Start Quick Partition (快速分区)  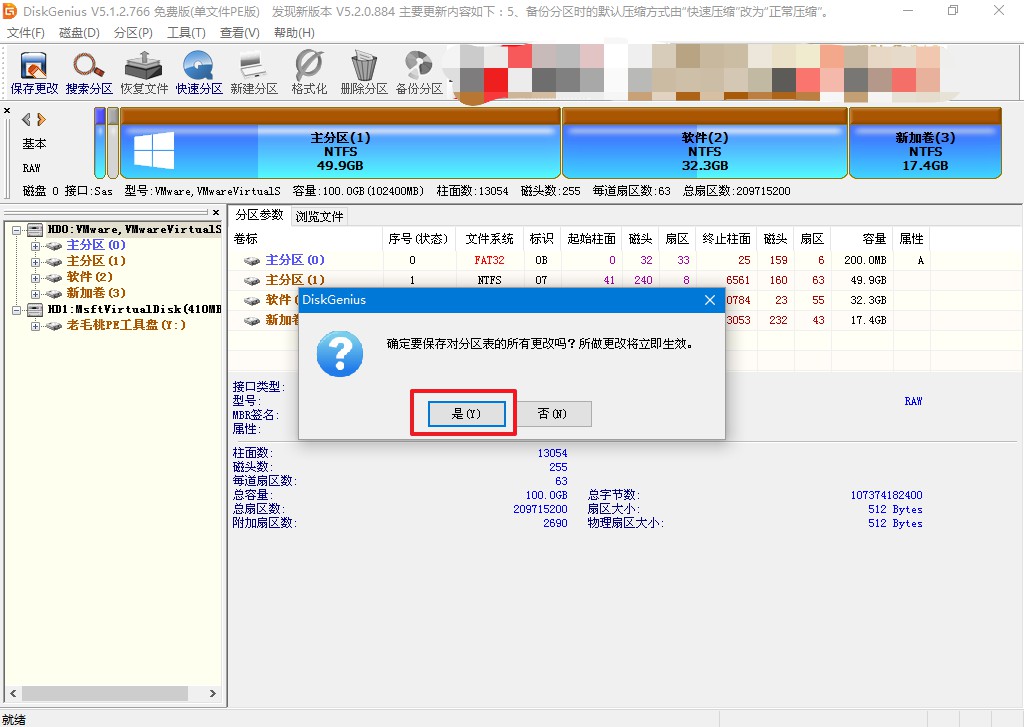(199, 73)
